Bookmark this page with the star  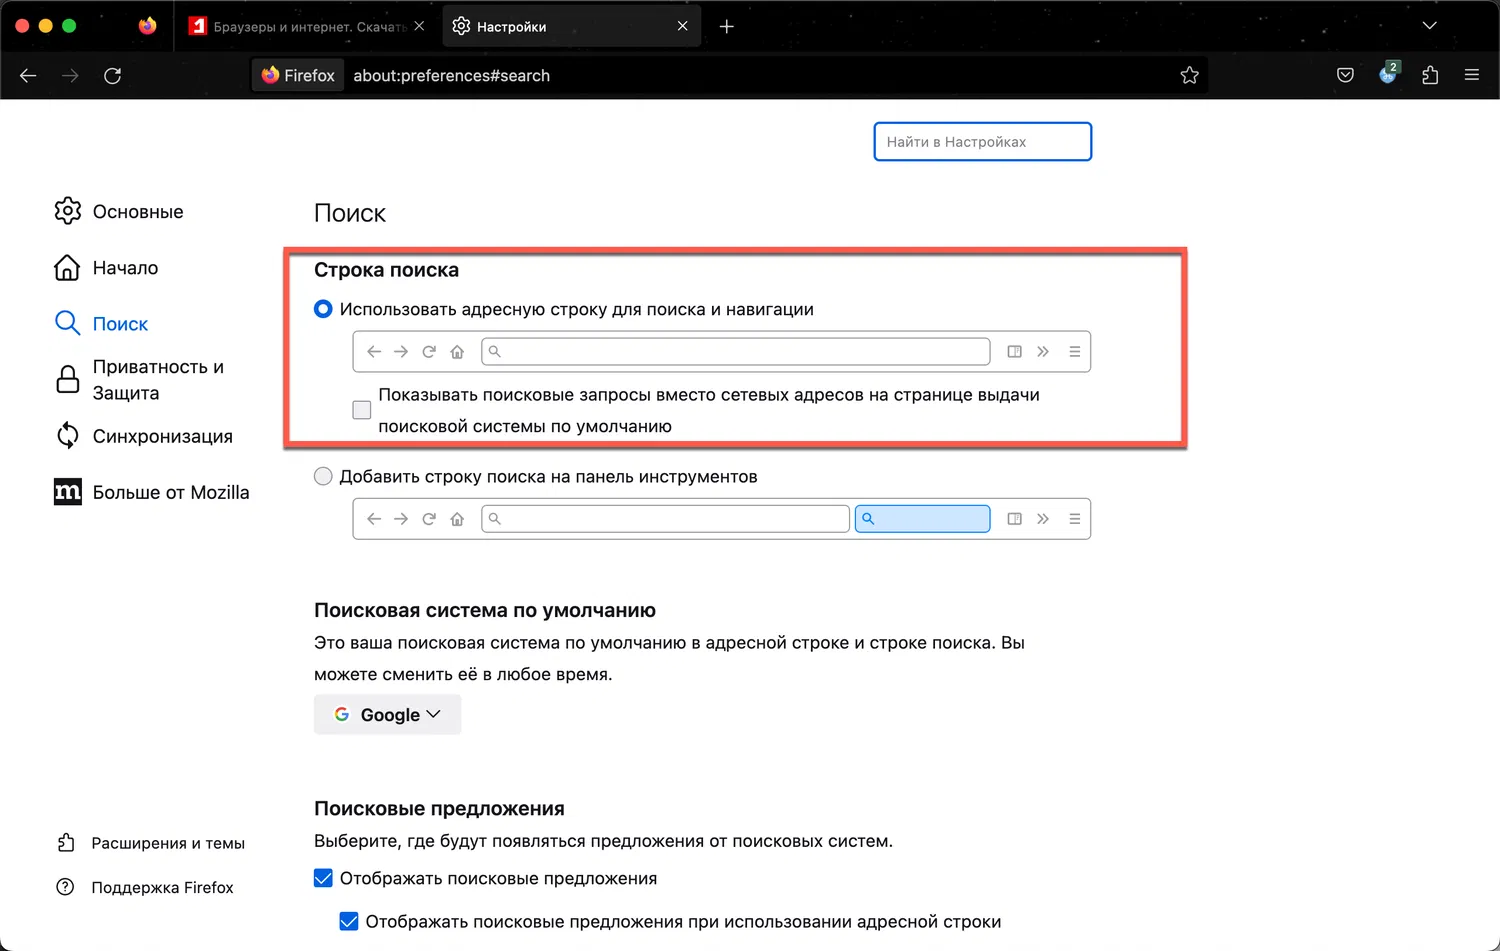pyautogui.click(x=1189, y=76)
